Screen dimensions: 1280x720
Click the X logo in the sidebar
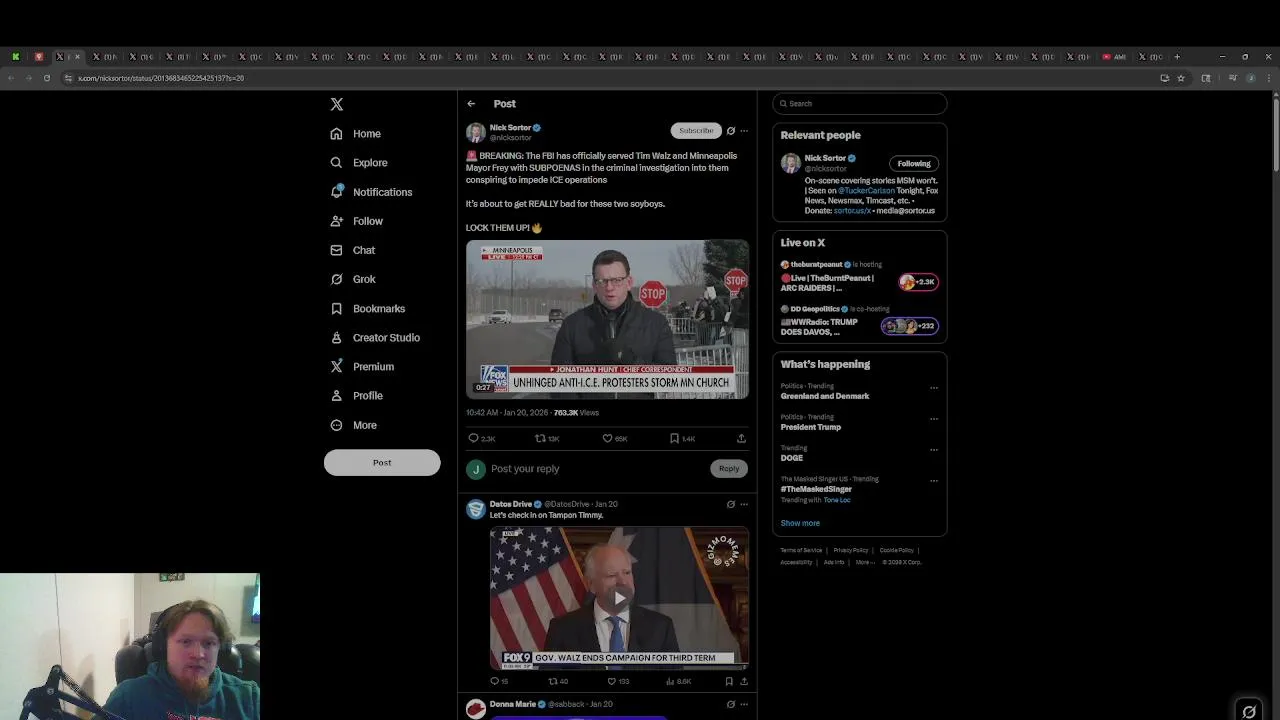337,104
